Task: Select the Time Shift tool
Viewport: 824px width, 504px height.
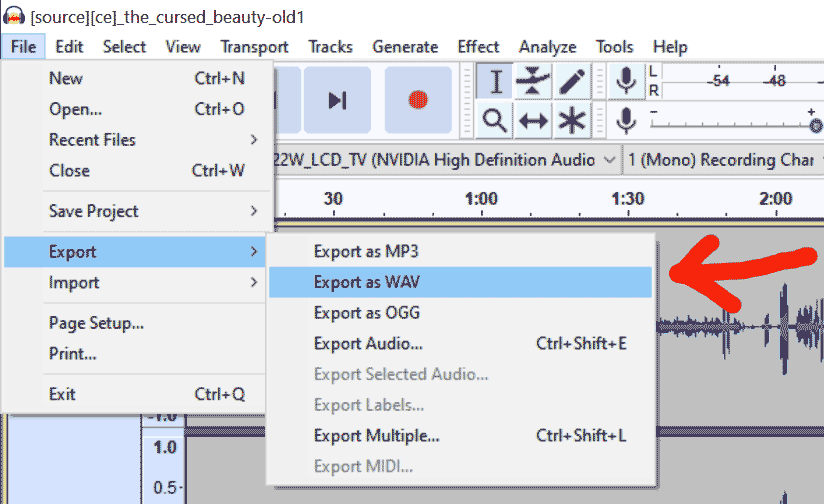Action: coord(533,120)
